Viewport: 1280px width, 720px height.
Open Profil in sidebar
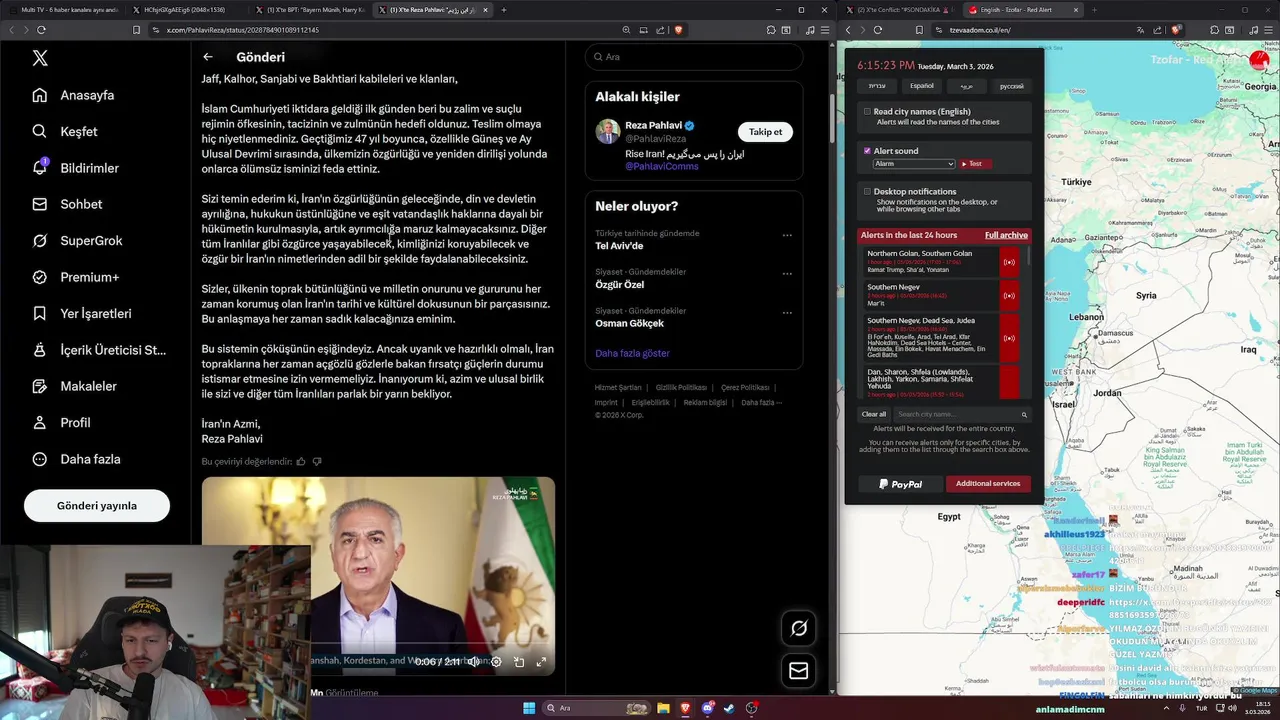(x=62, y=423)
